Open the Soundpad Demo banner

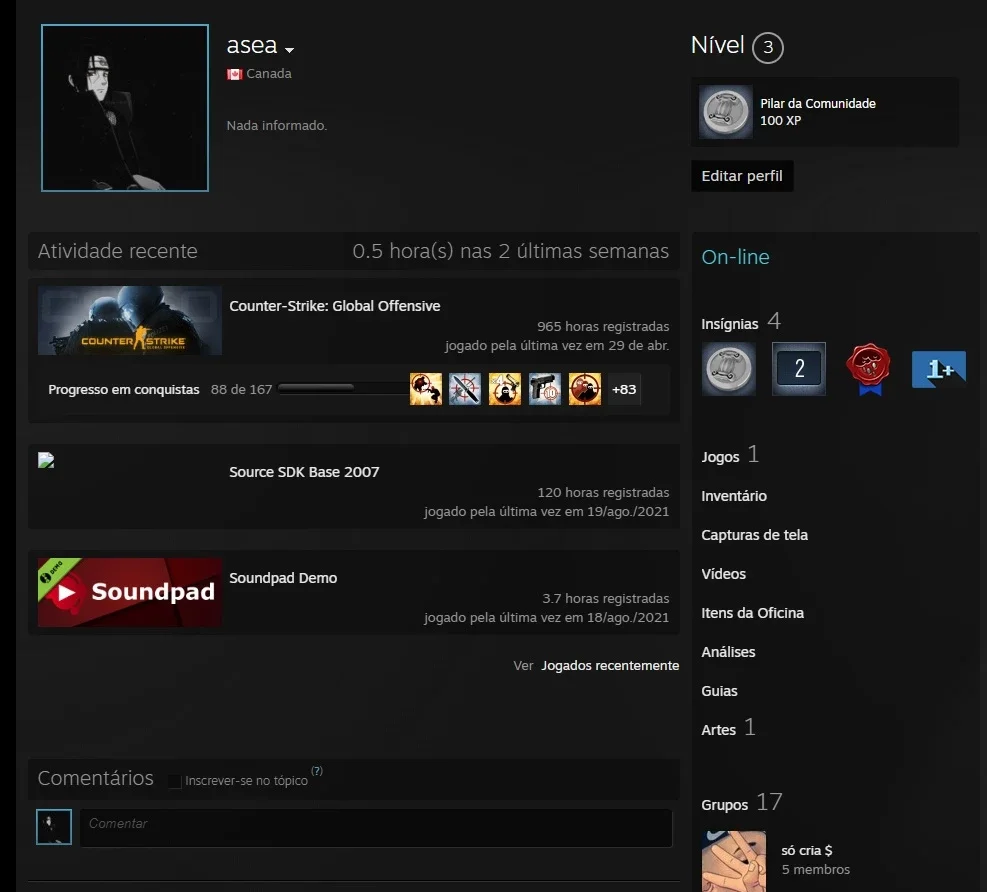130,592
